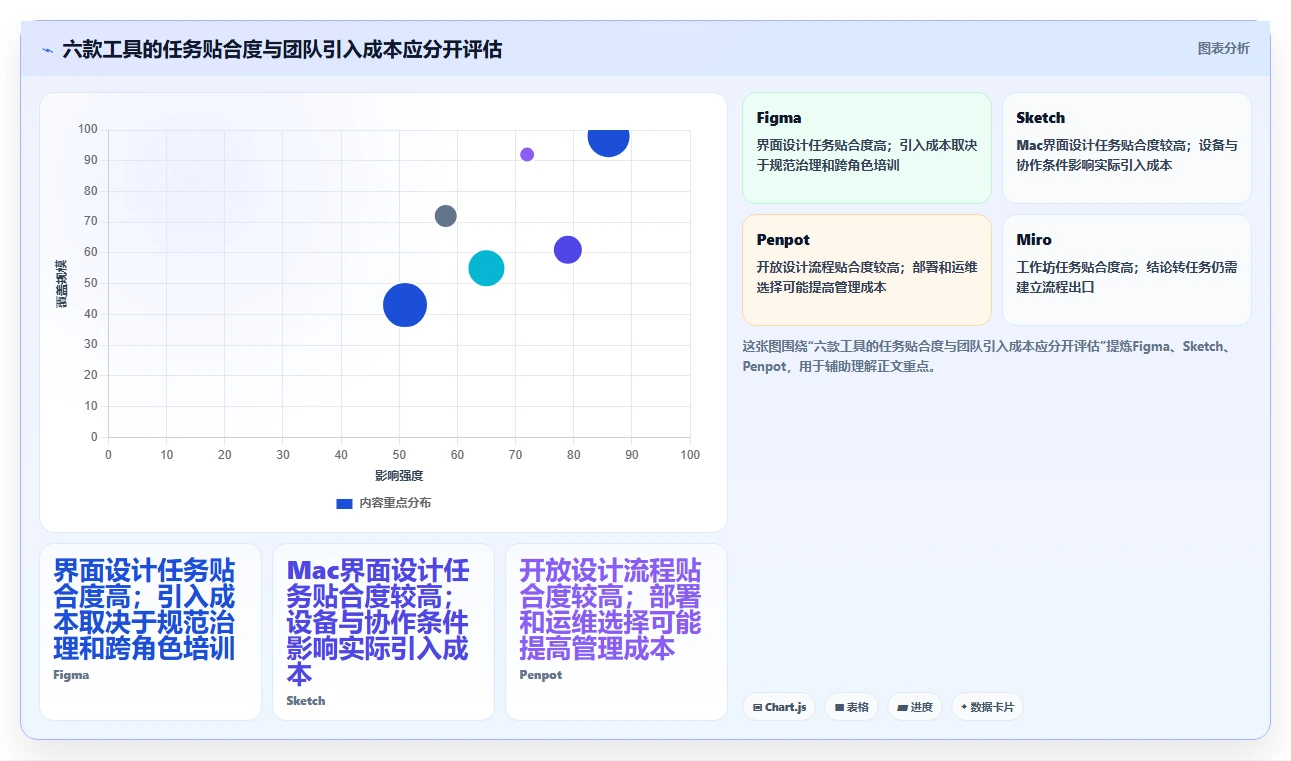The image size is (1291, 761).
Task: Click the purple Penpot stat card headline
Action: coord(611,610)
